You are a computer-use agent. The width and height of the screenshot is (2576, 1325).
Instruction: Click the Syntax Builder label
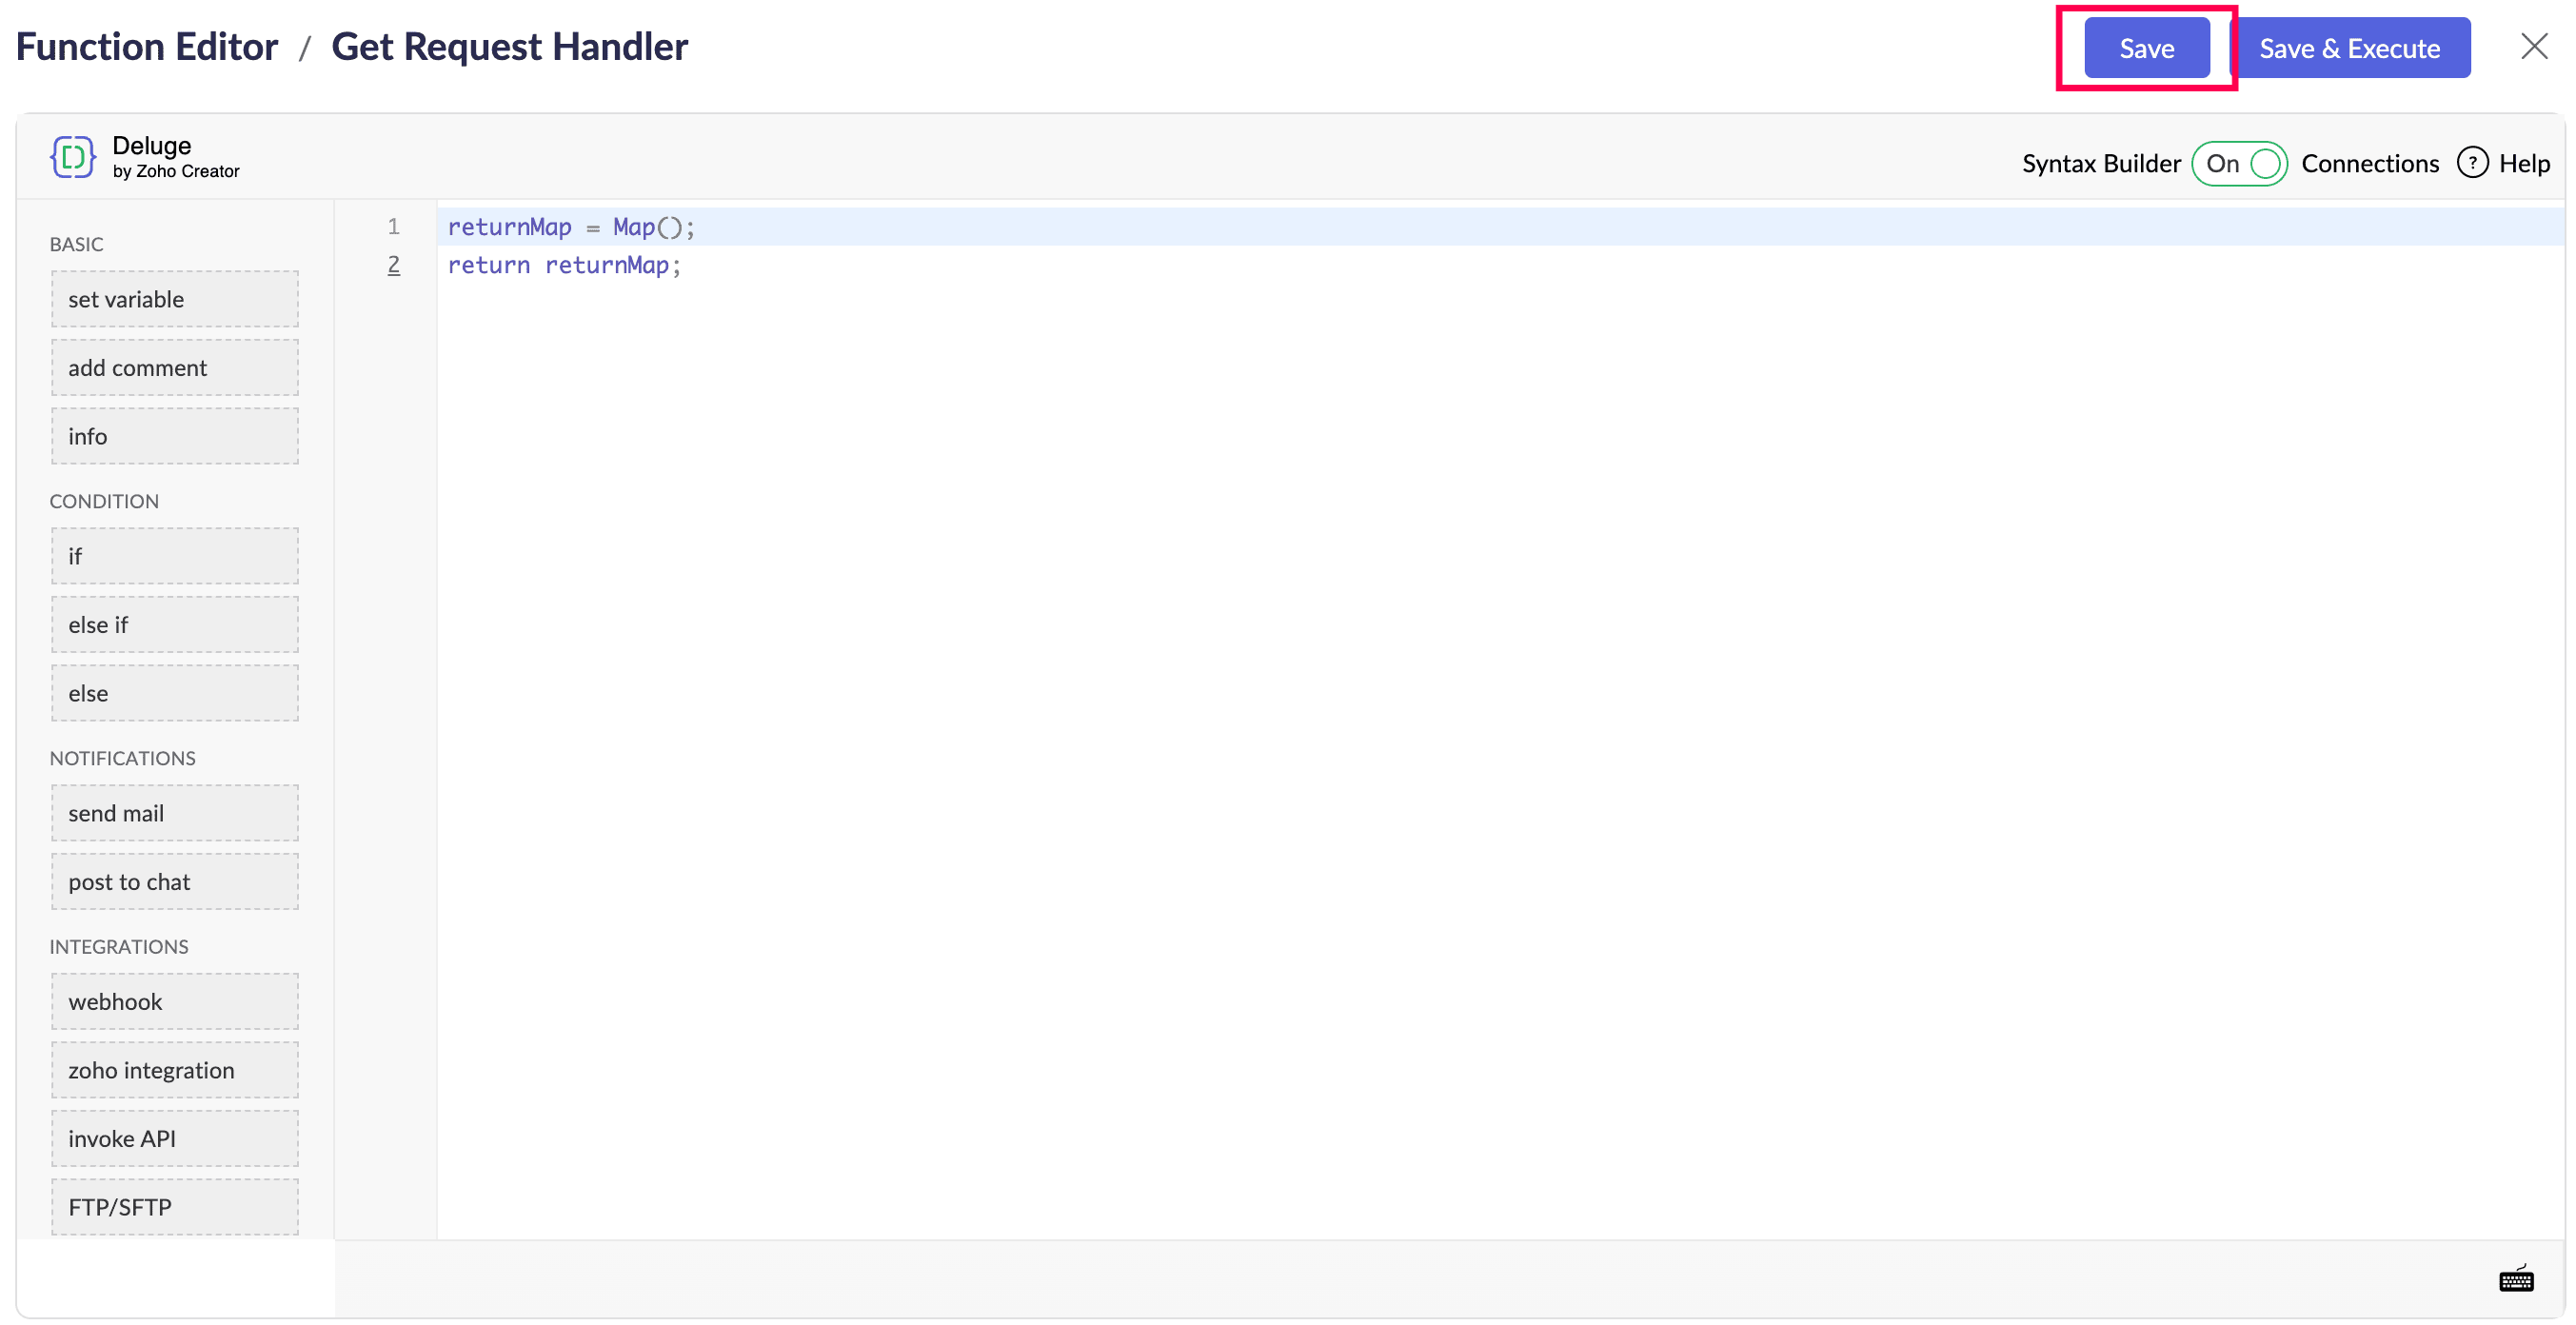pyautogui.click(x=2100, y=163)
